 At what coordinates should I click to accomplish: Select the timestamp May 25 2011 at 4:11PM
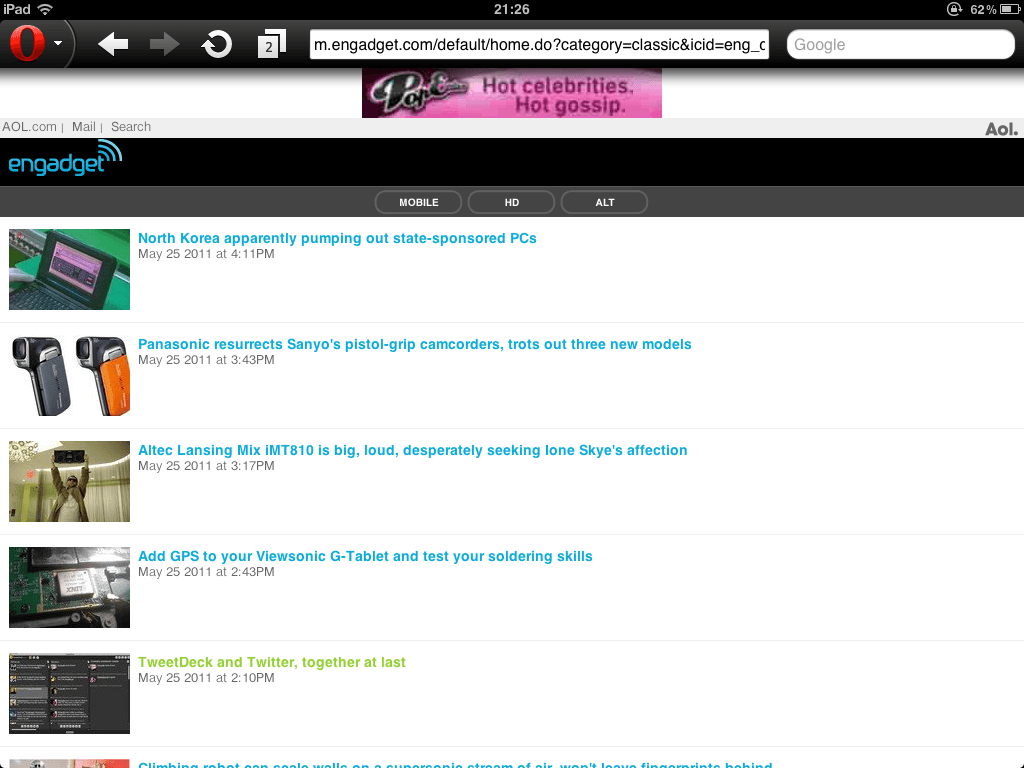[206, 254]
